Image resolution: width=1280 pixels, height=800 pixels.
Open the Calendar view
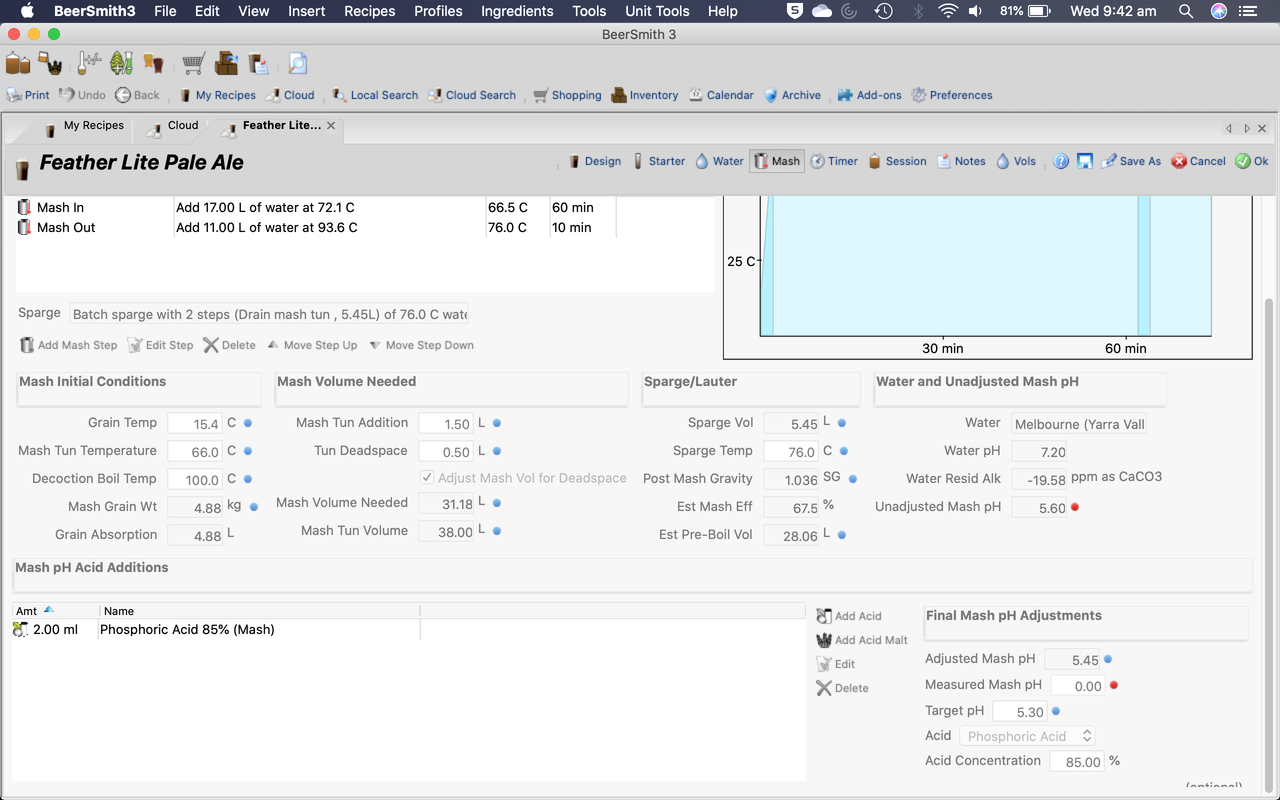tap(721, 95)
